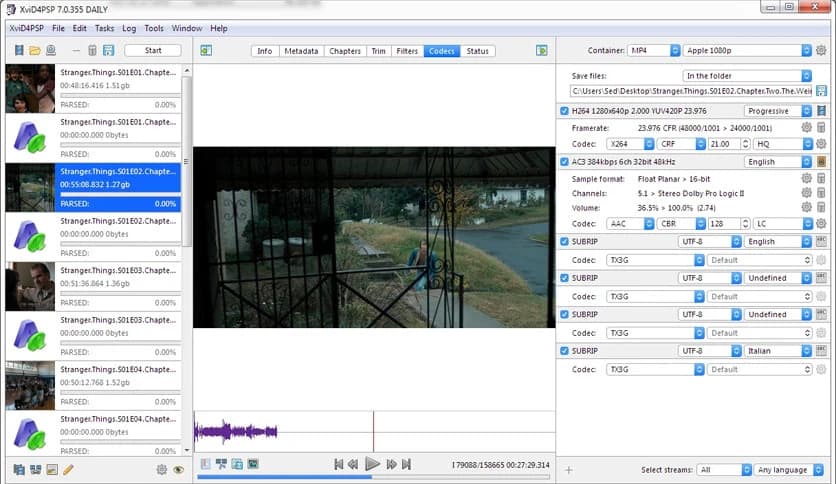This screenshot has width=836, height=484.
Task: Switch to the Info tab
Action: (x=264, y=51)
